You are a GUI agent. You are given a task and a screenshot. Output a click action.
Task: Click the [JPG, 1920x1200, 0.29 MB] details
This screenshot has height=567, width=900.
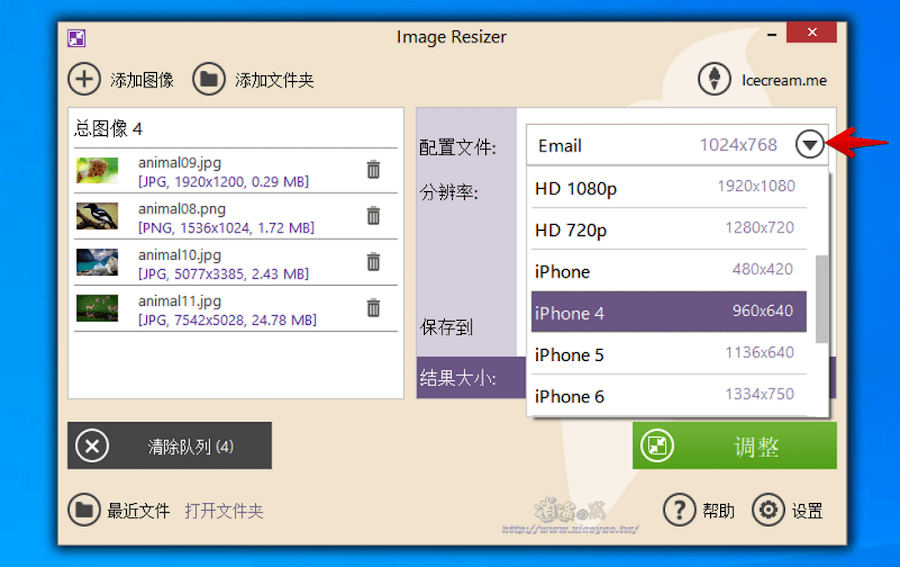[x=223, y=182]
